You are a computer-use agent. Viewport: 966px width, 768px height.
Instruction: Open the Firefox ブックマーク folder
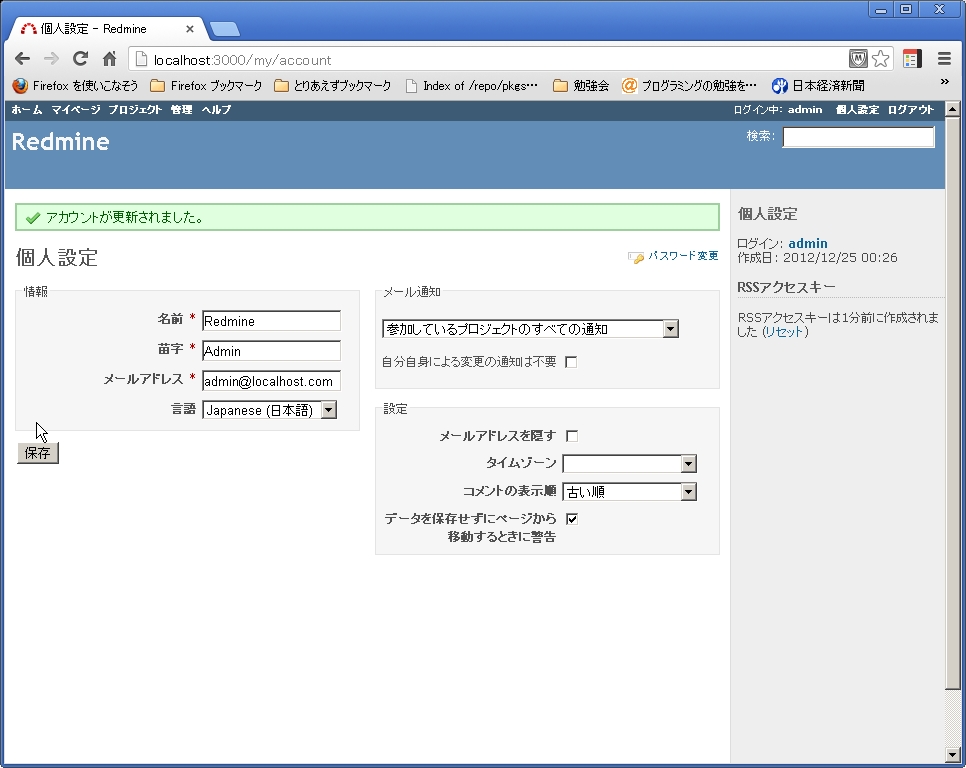point(206,86)
